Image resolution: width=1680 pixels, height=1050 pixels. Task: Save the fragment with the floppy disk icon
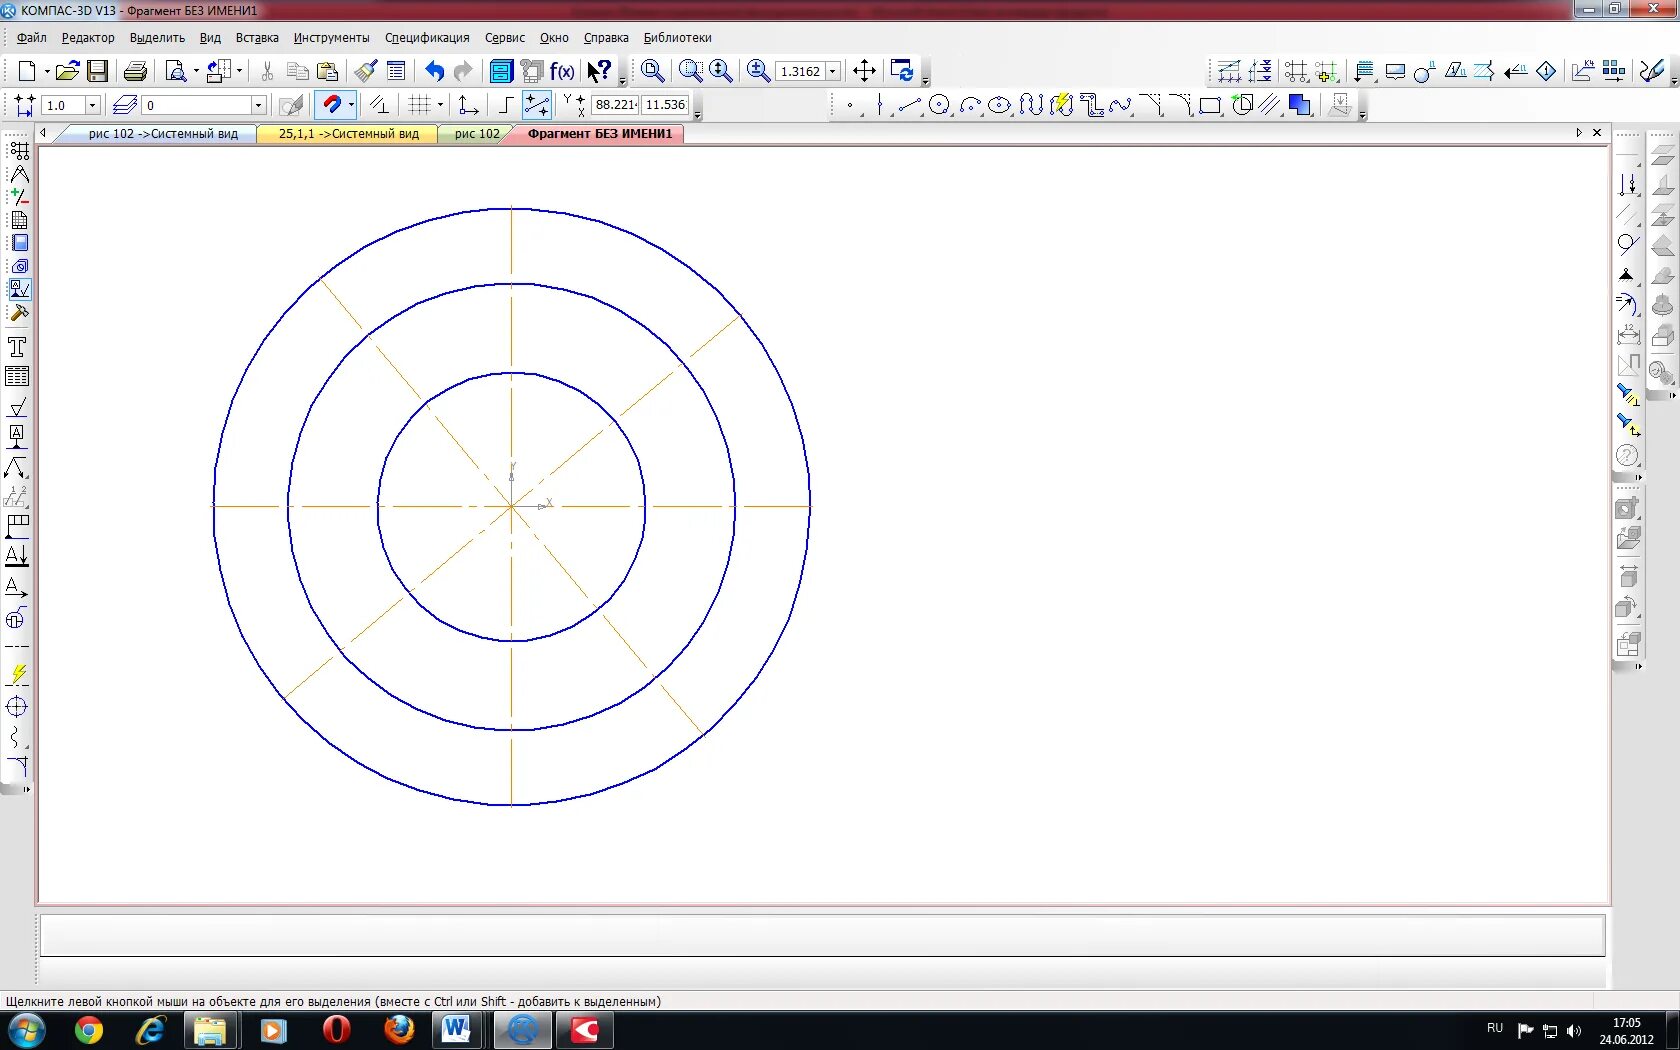coord(97,71)
